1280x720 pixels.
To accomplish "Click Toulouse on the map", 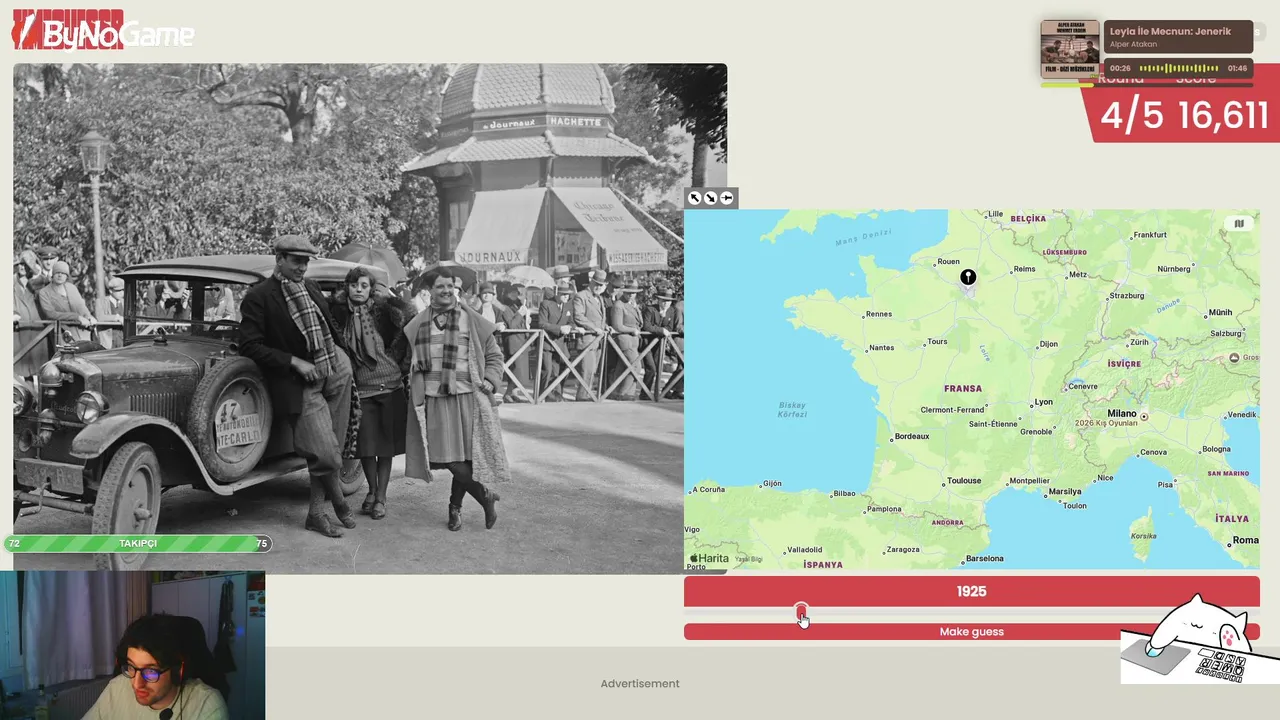I will click(x=964, y=480).
